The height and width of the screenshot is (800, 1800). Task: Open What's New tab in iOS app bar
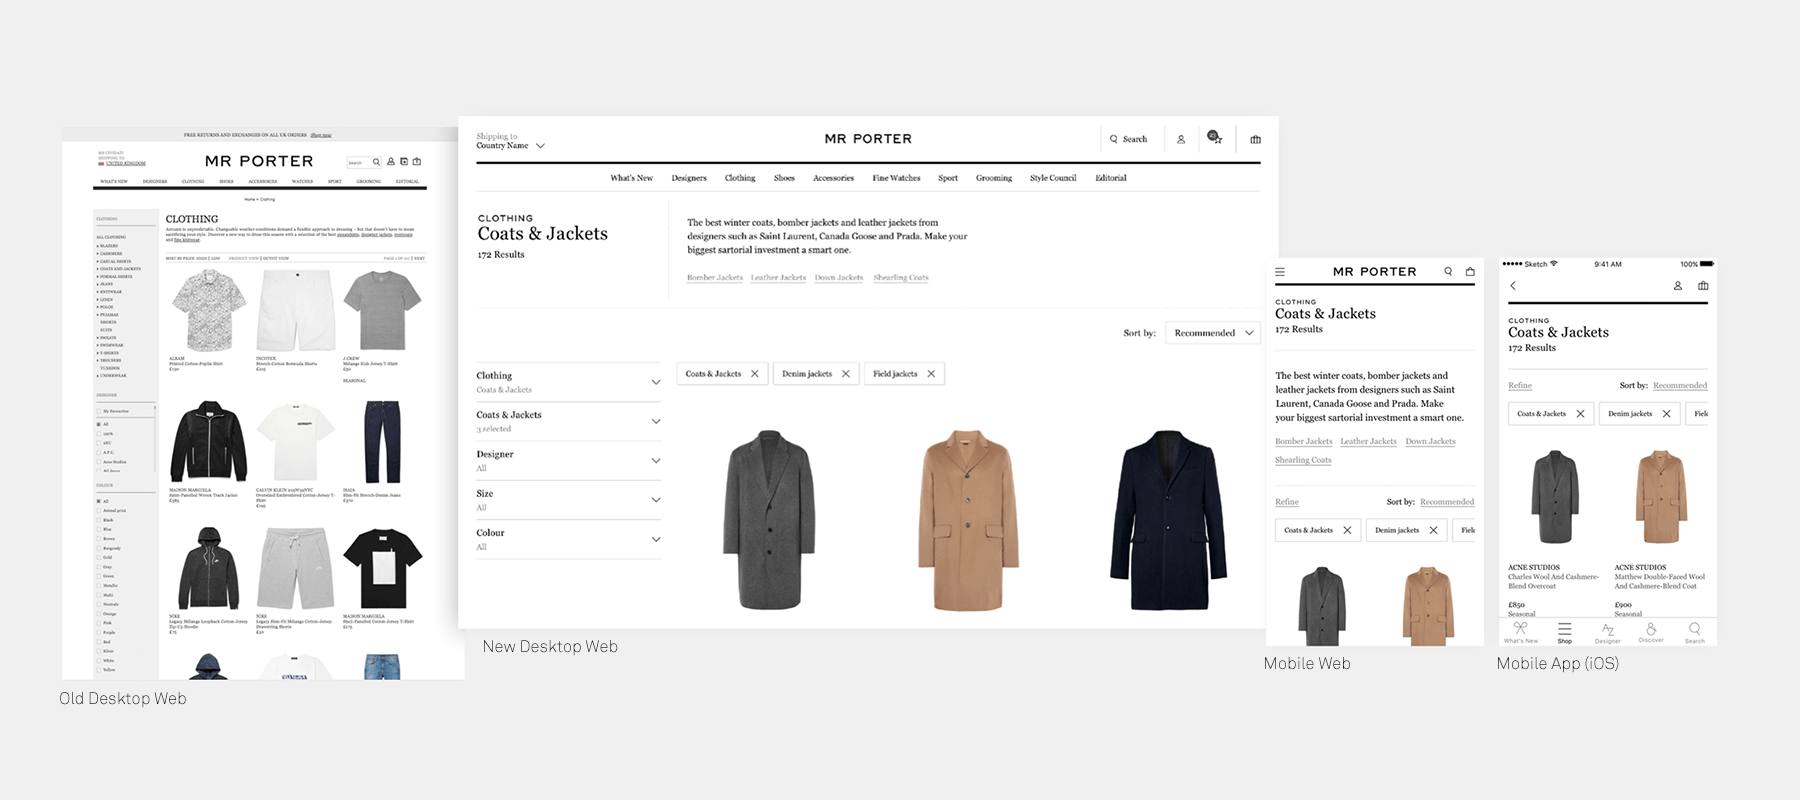[x=1521, y=632]
